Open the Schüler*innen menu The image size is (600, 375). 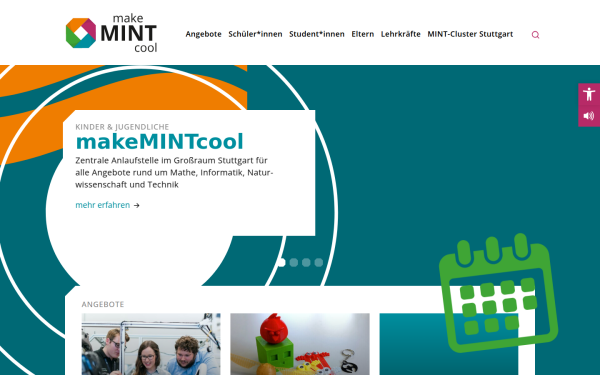click(255, 34)
